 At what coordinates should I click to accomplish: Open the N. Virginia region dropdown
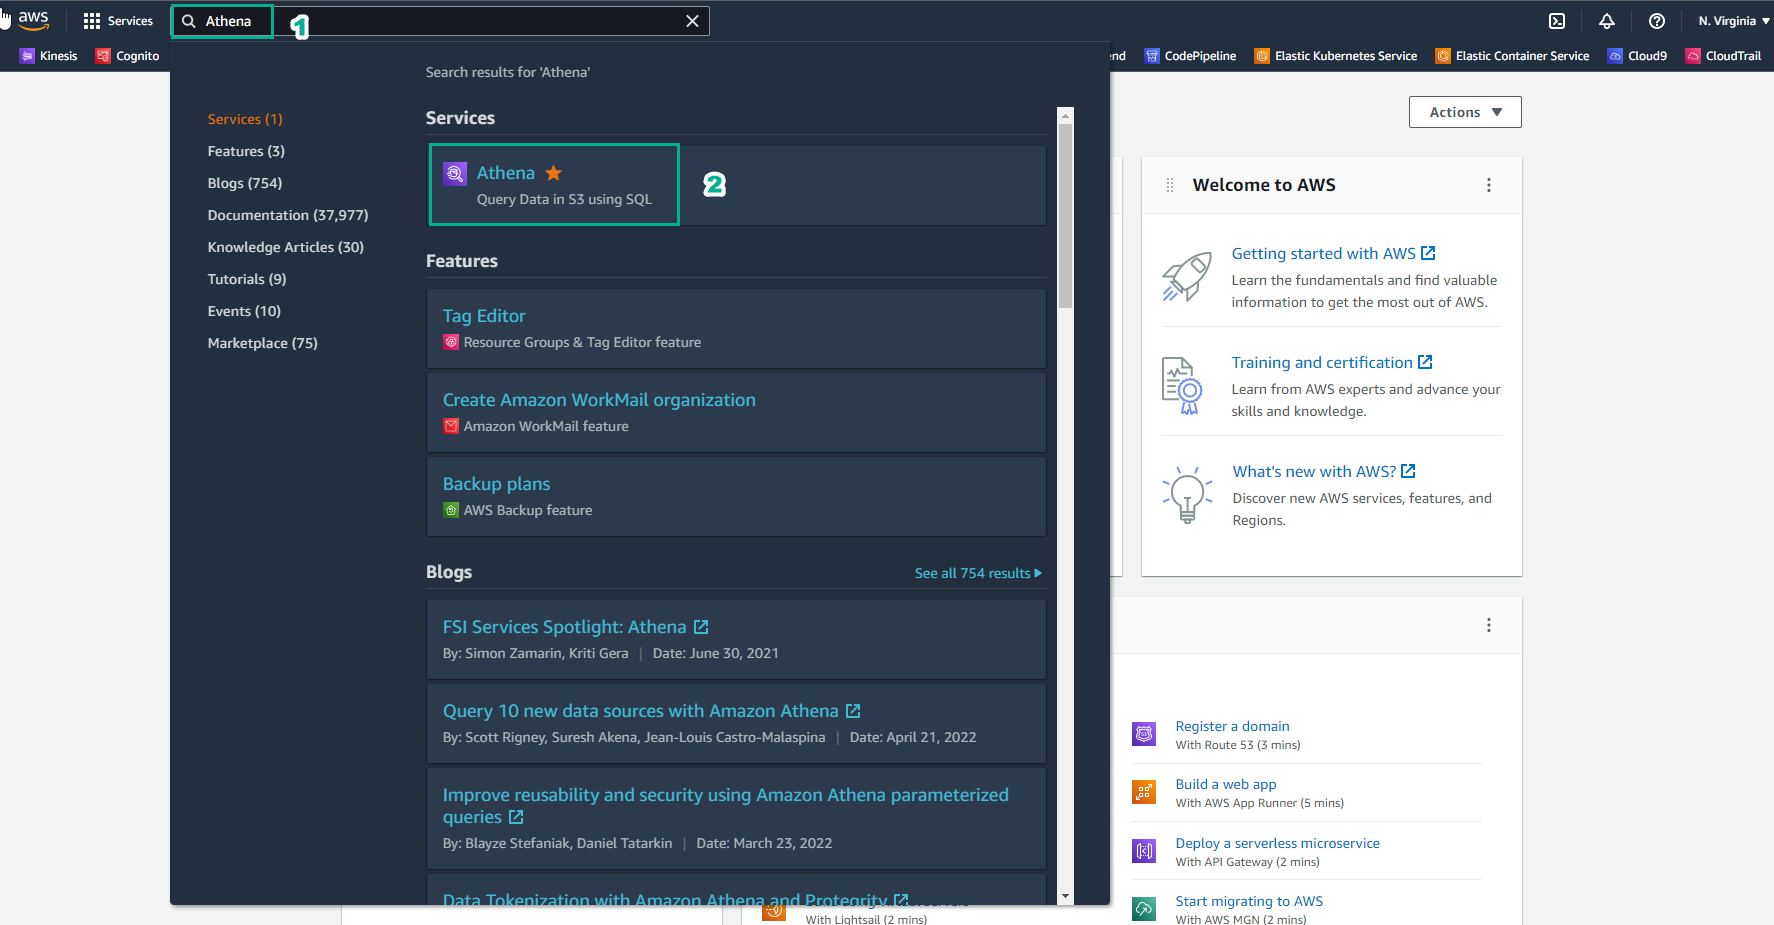1734,21
